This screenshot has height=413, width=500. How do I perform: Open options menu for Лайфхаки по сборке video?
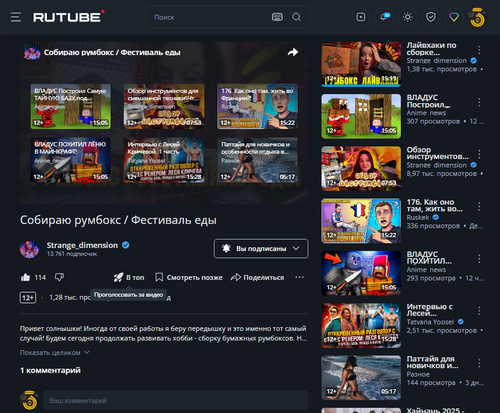pyautogui.click(x=479, y=50)
